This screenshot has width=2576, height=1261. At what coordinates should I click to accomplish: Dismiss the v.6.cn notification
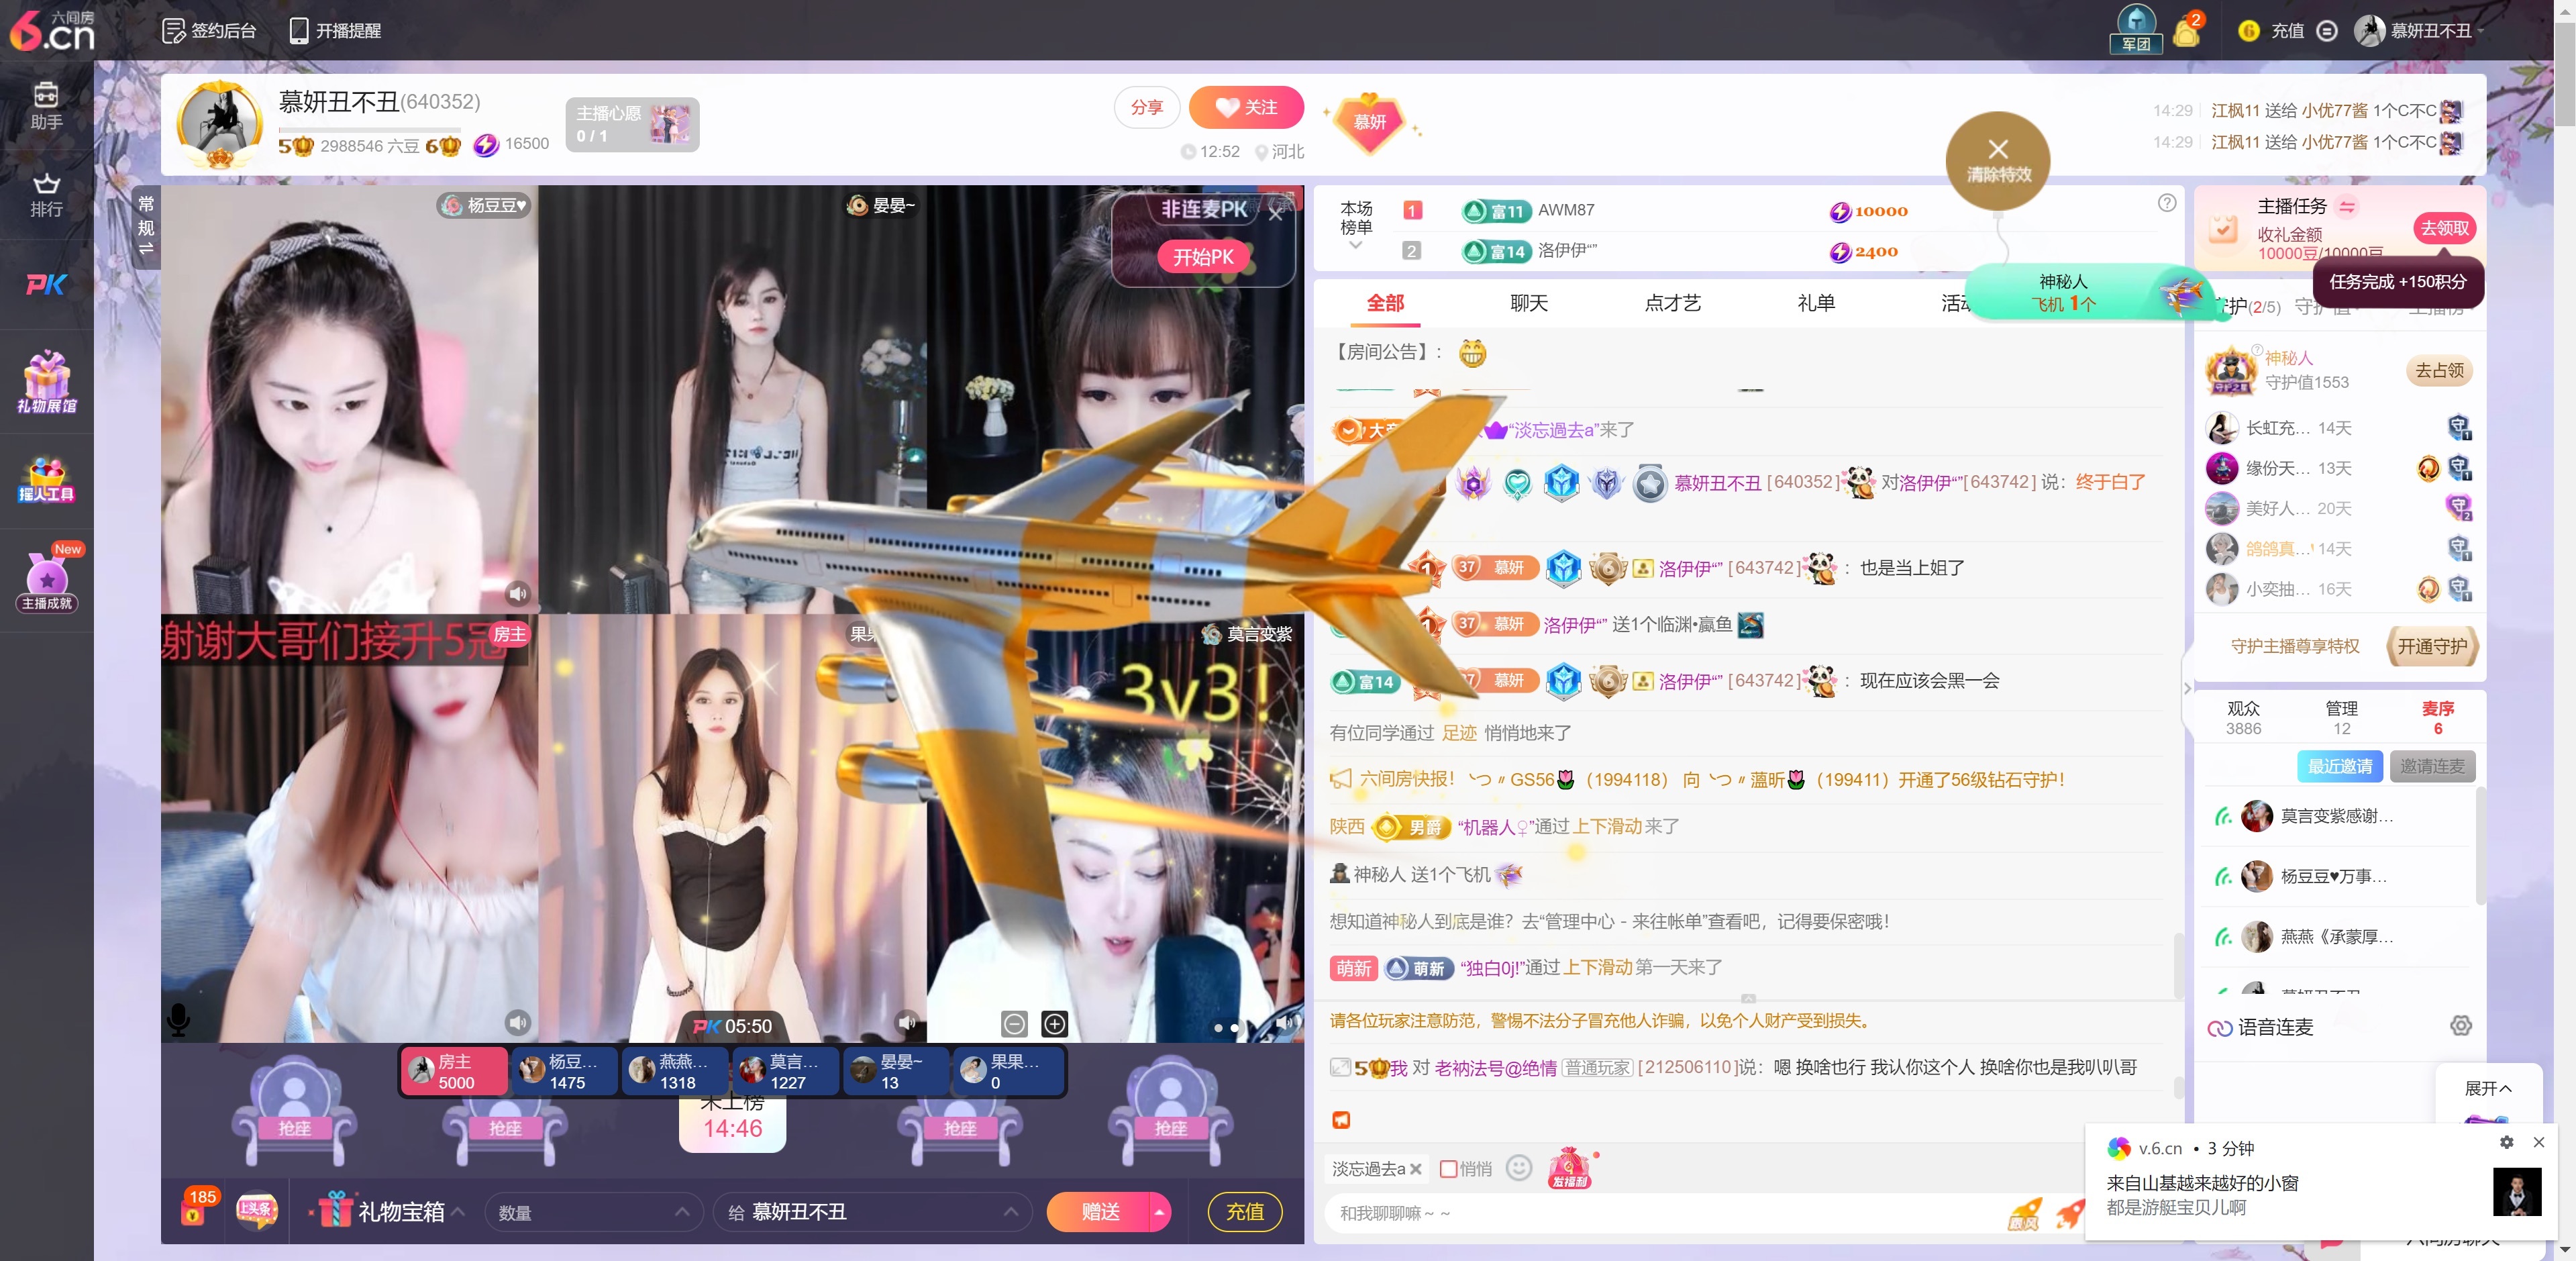2538,1142
